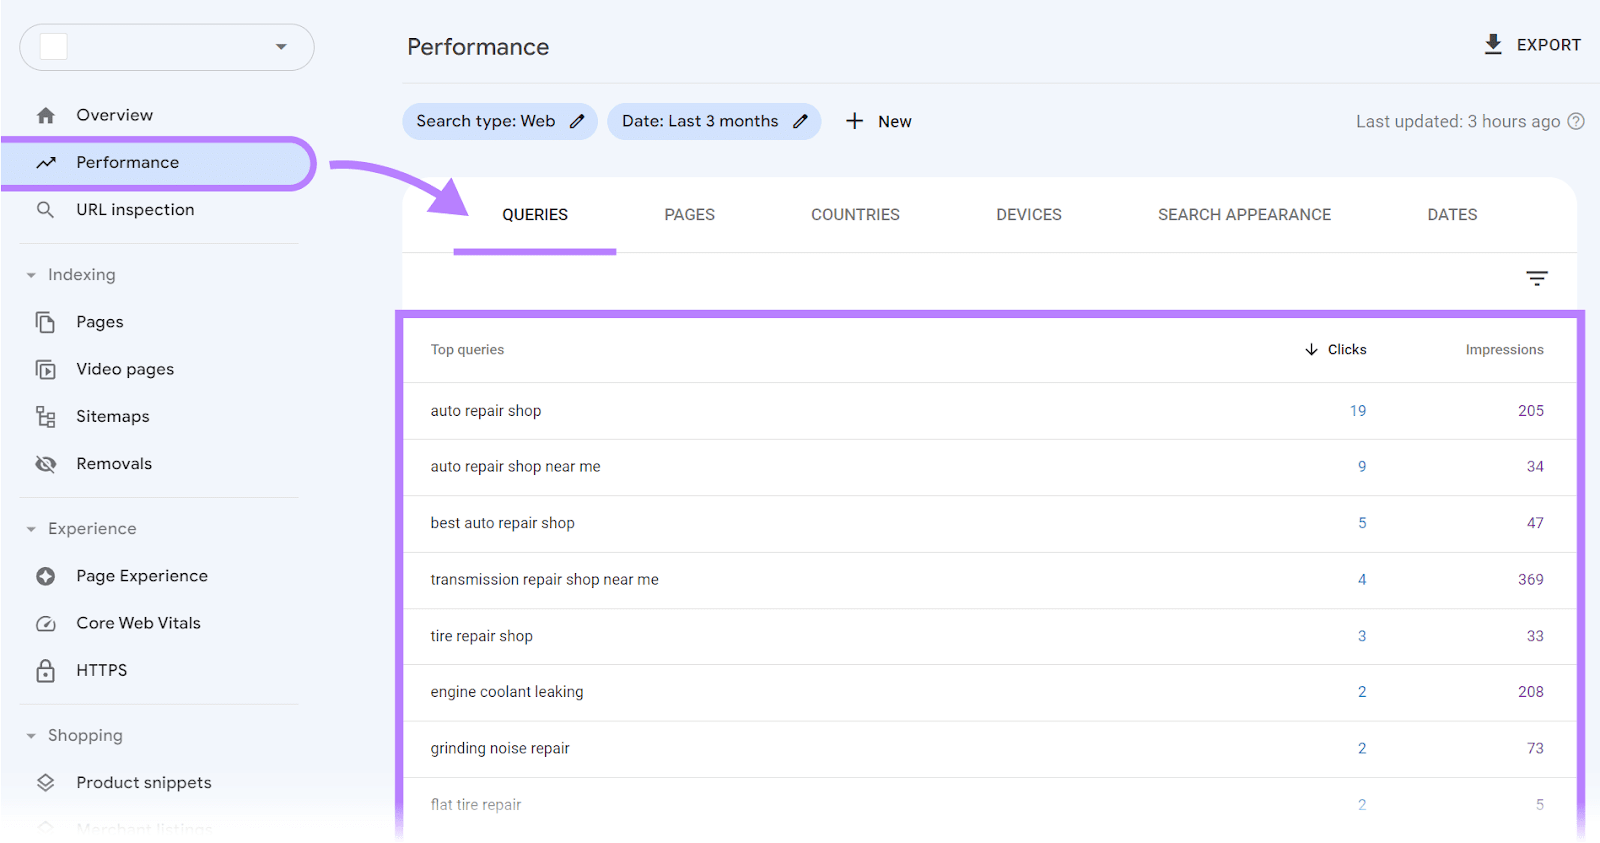Click the Page Experience plus-circle icon
Viewport: 1600px width, 843px height.
pyautogui.click(x=46, y=576)
